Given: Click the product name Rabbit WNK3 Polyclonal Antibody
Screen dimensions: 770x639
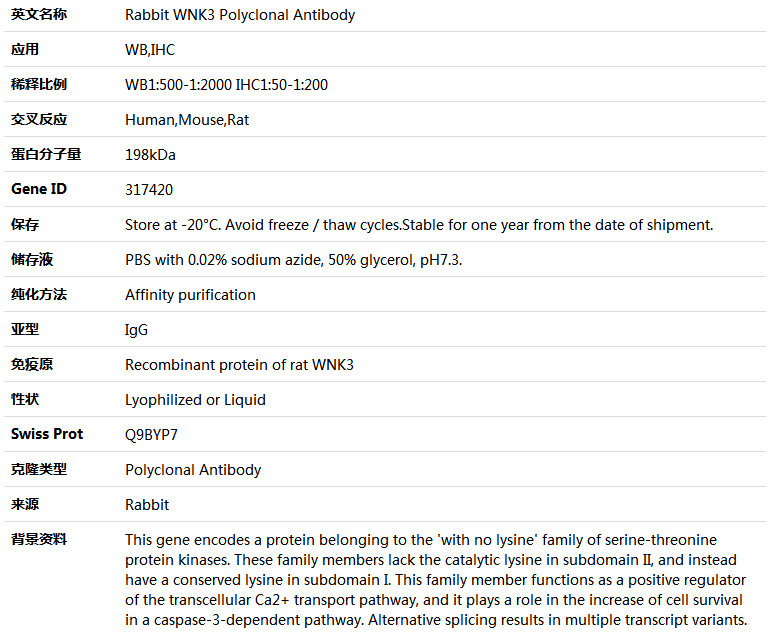Looking at the screenshot, I should point(240,15).
